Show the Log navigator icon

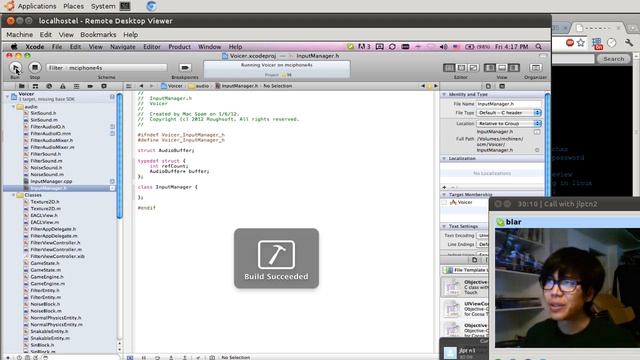click(x=104, y=86)
